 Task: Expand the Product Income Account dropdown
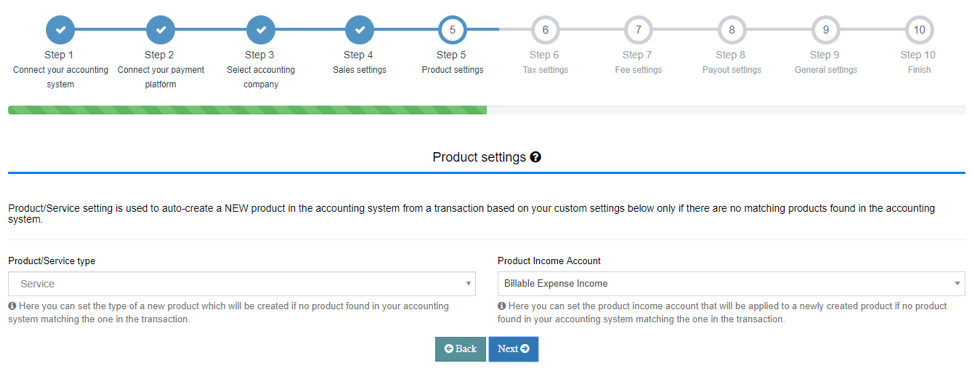pos(731,283)
